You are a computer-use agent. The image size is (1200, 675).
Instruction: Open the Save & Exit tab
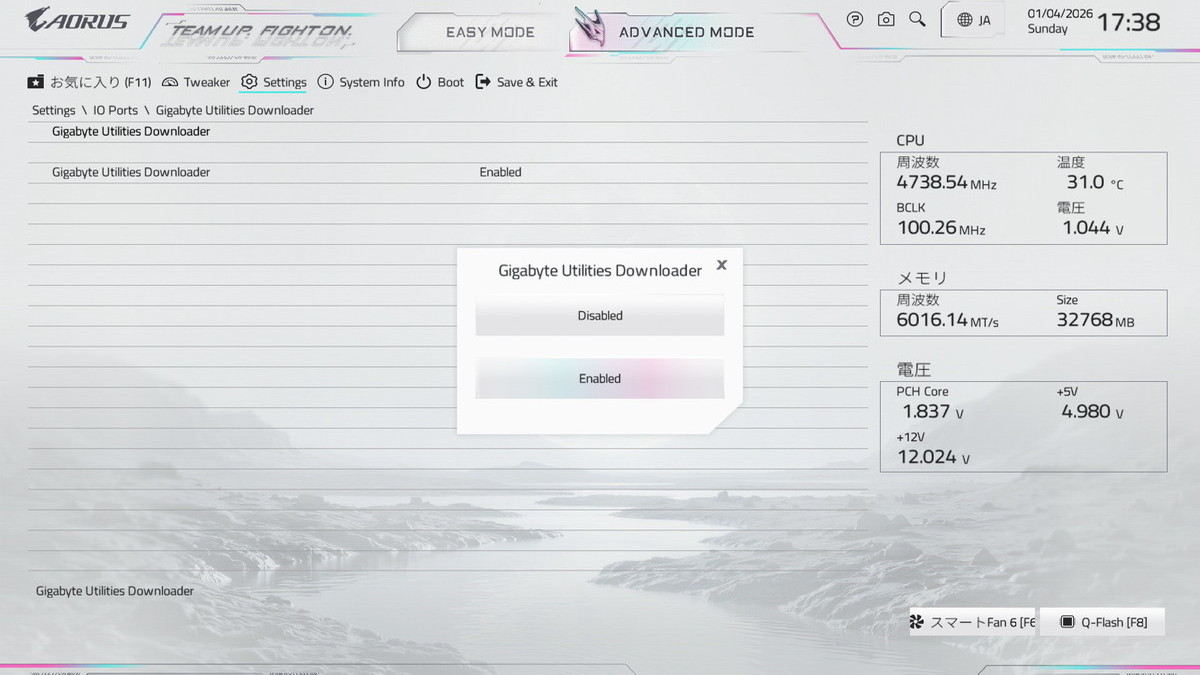[517, 82]
